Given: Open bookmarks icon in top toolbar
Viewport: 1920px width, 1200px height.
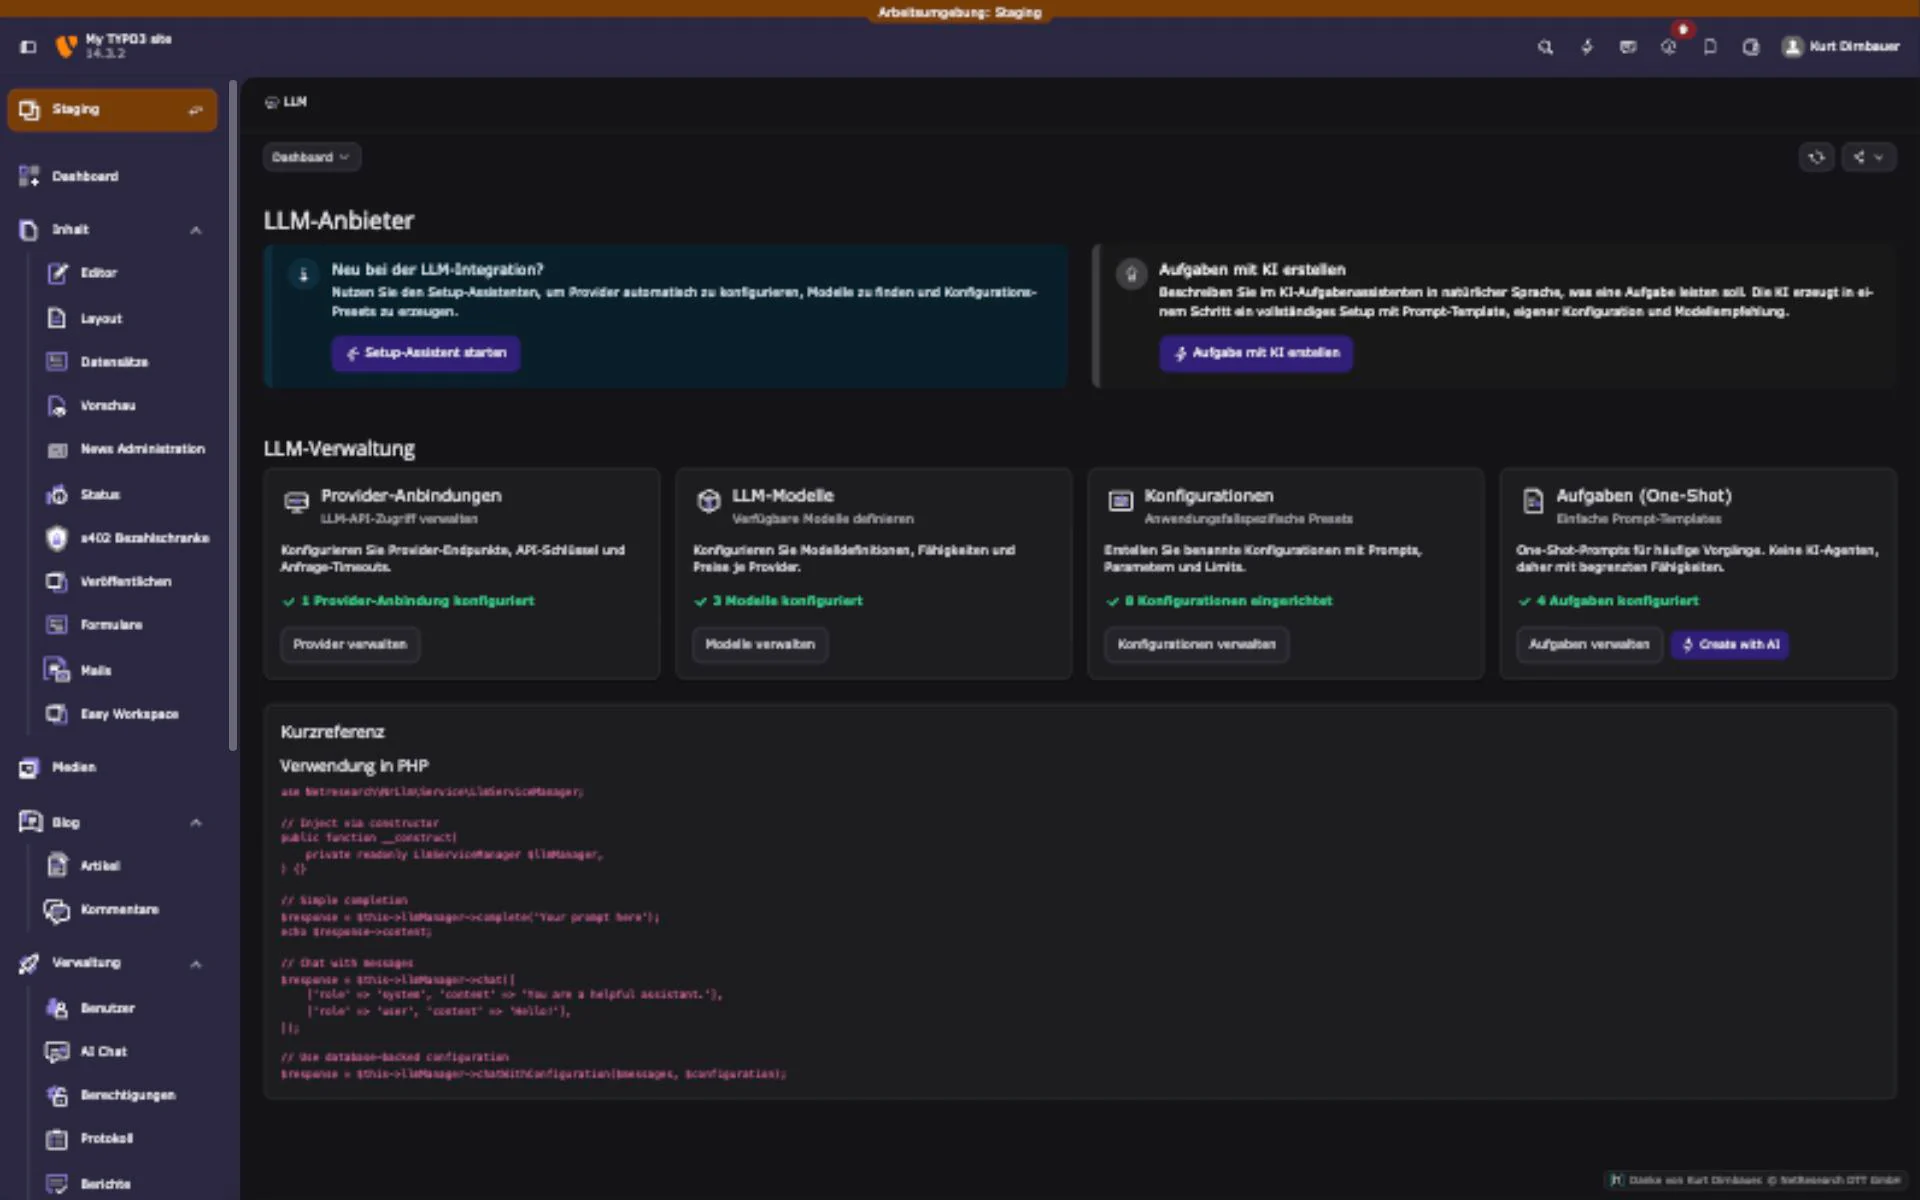Looking at the screenshot, I should 1710,47.
